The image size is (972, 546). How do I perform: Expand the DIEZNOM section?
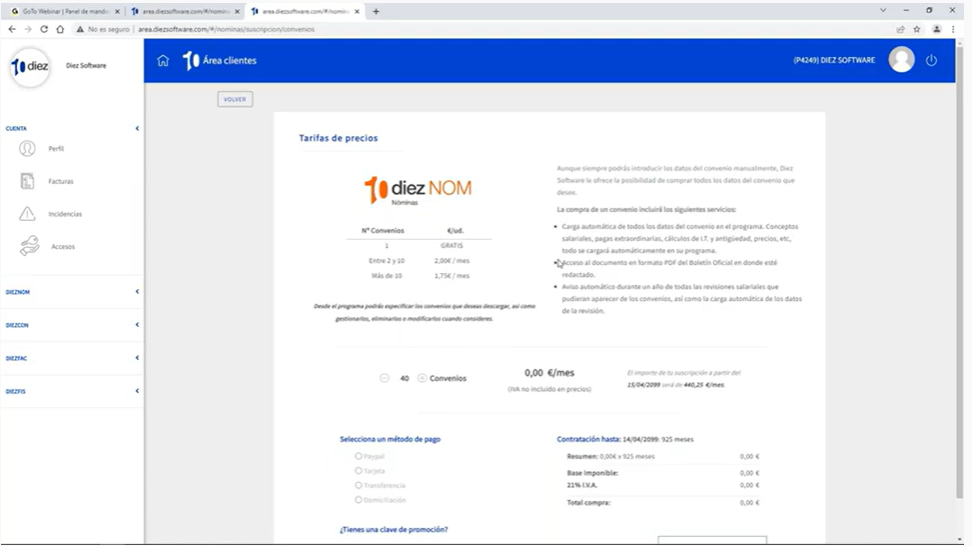[x=137, y=291]
